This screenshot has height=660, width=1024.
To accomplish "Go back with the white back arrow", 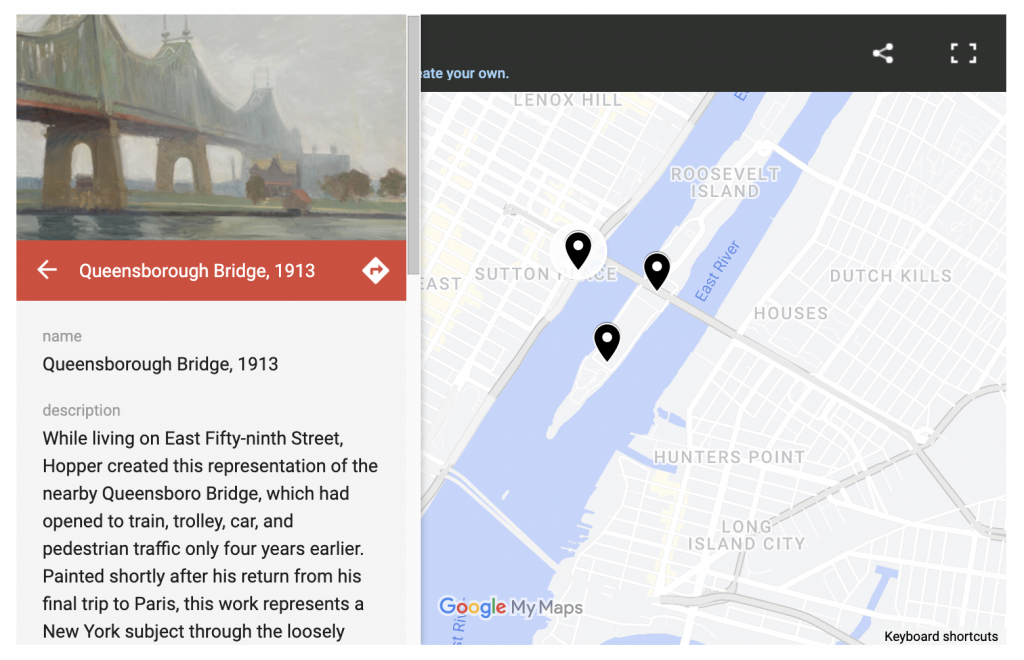I will 47,270.
